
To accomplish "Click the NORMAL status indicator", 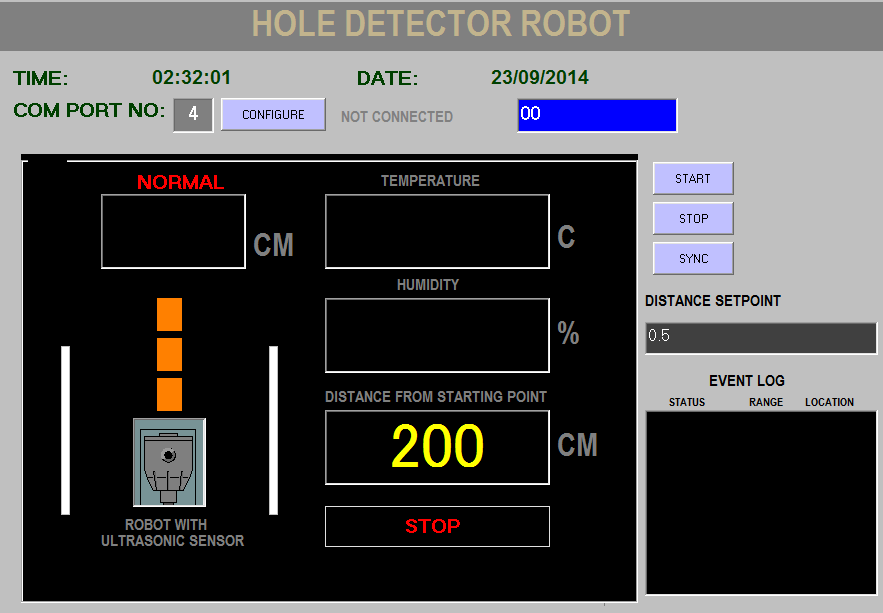I will point(181,182).
